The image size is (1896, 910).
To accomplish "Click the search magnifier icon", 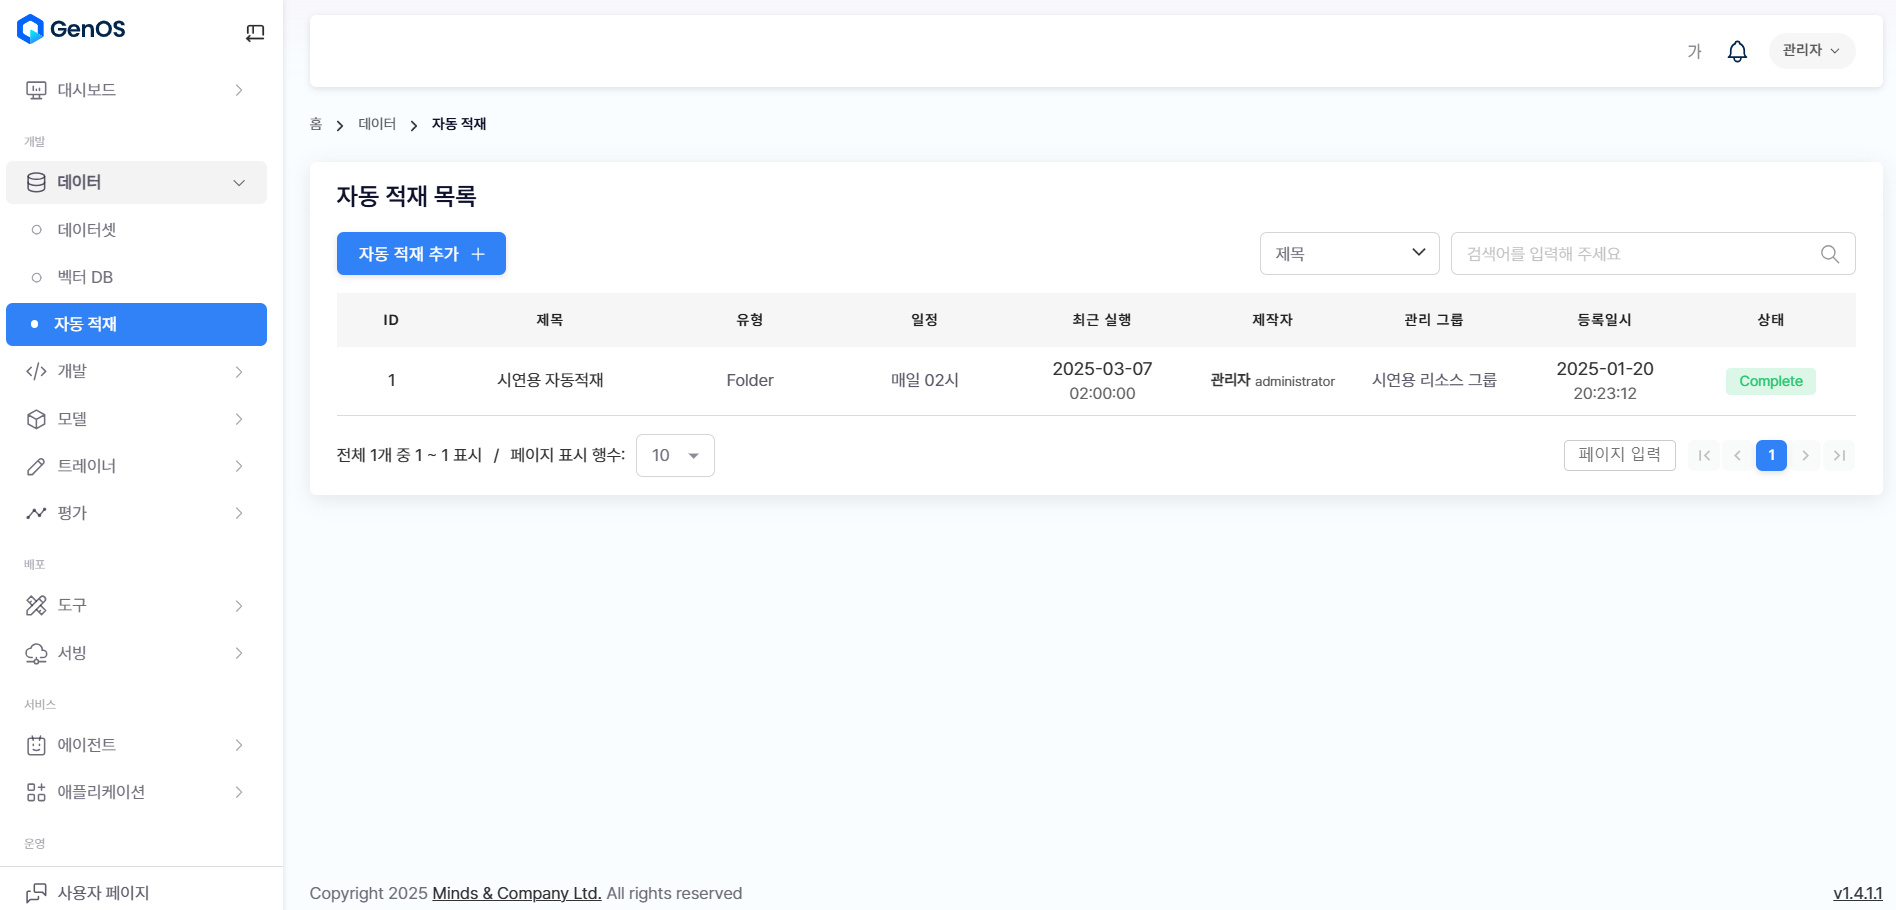I will pos(1829,254).
